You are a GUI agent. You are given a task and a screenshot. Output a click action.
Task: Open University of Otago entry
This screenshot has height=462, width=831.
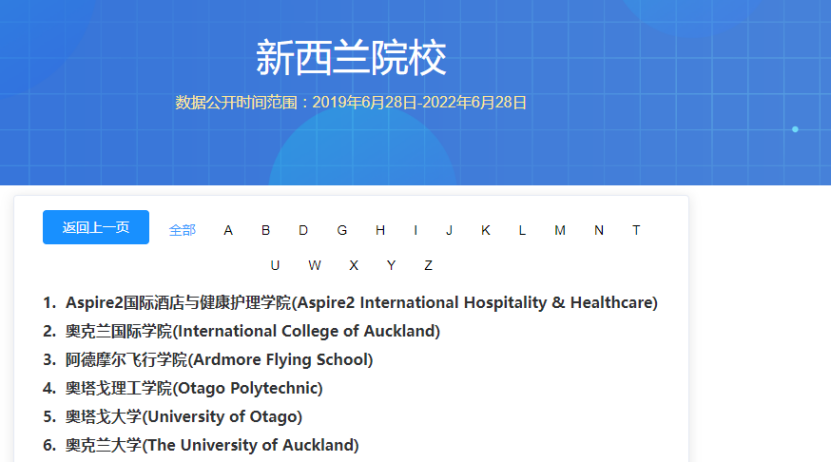(184, 416)
